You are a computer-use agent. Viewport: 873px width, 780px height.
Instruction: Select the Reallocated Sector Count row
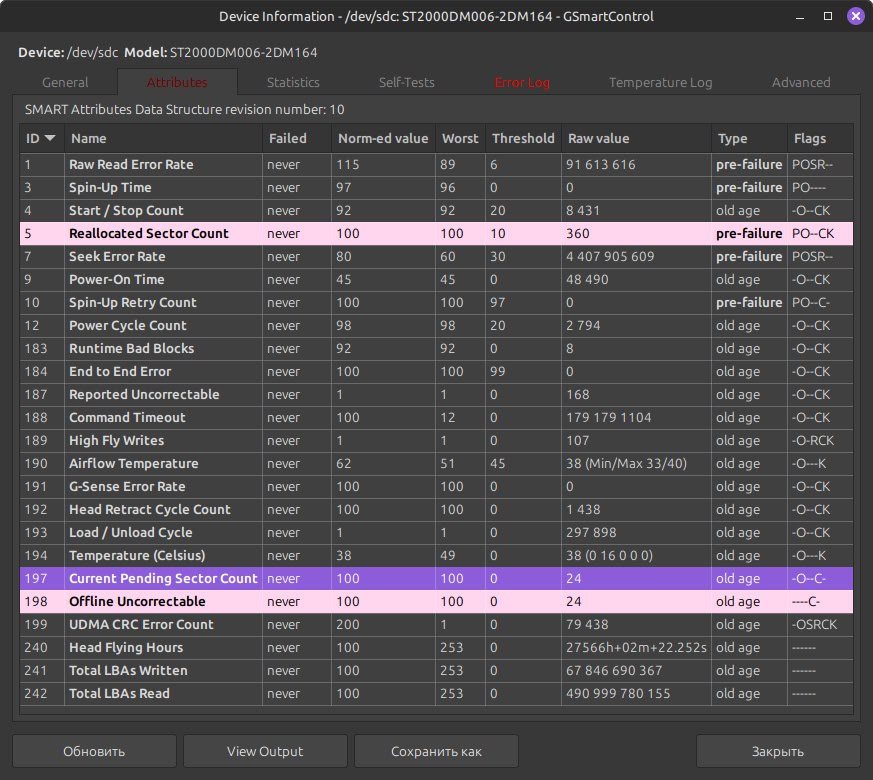coord(436,234)
